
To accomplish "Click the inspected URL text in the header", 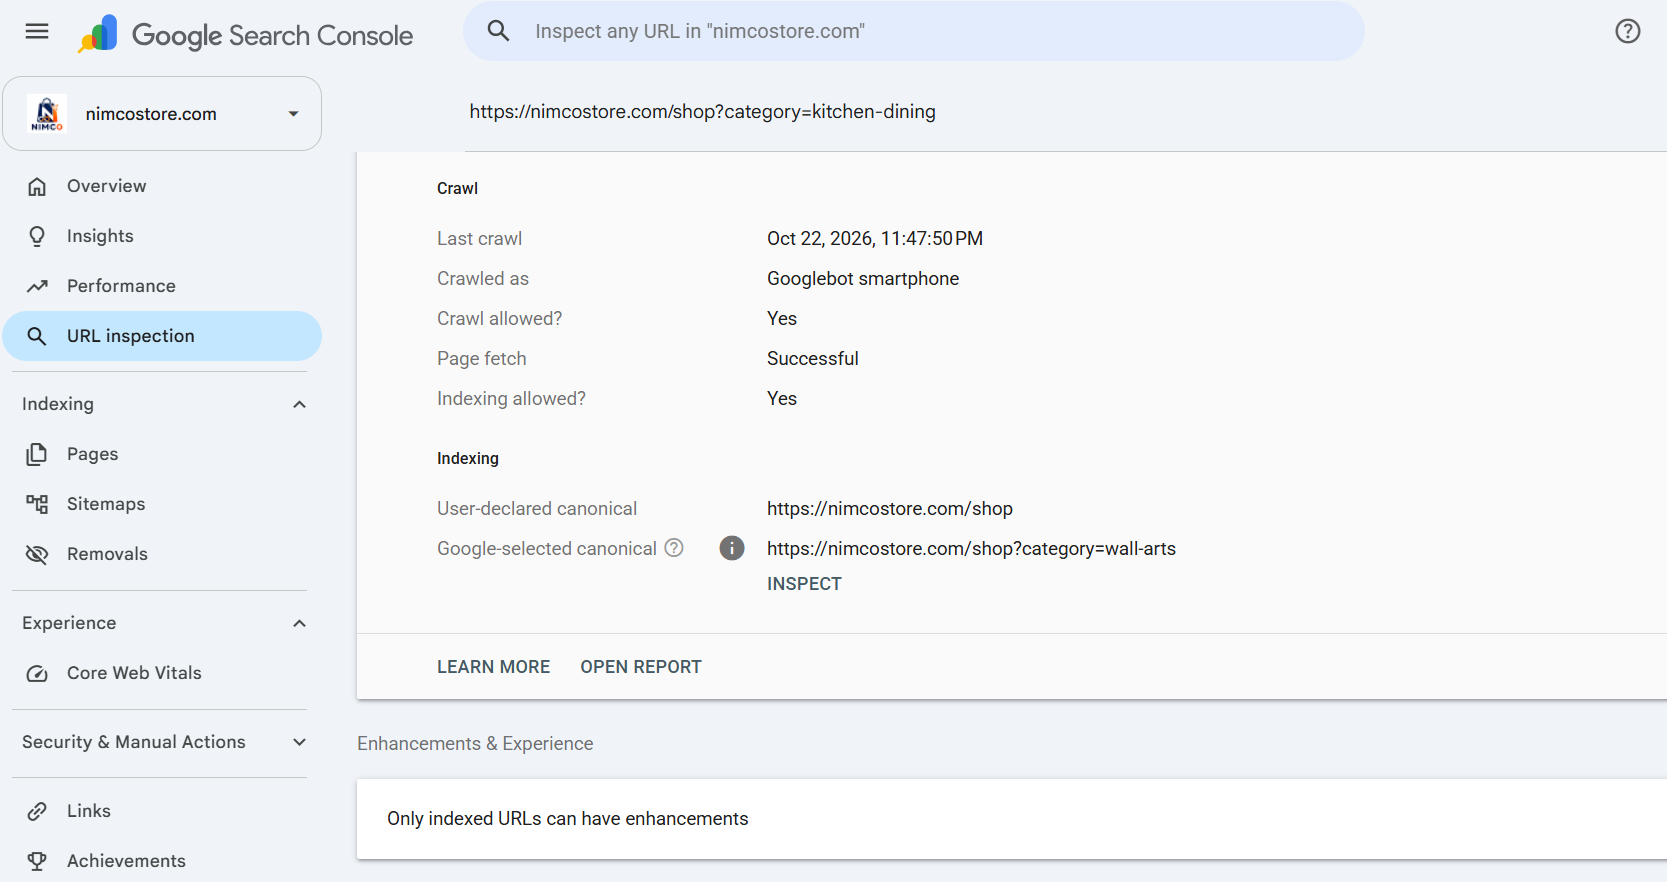I will point(703,112).
